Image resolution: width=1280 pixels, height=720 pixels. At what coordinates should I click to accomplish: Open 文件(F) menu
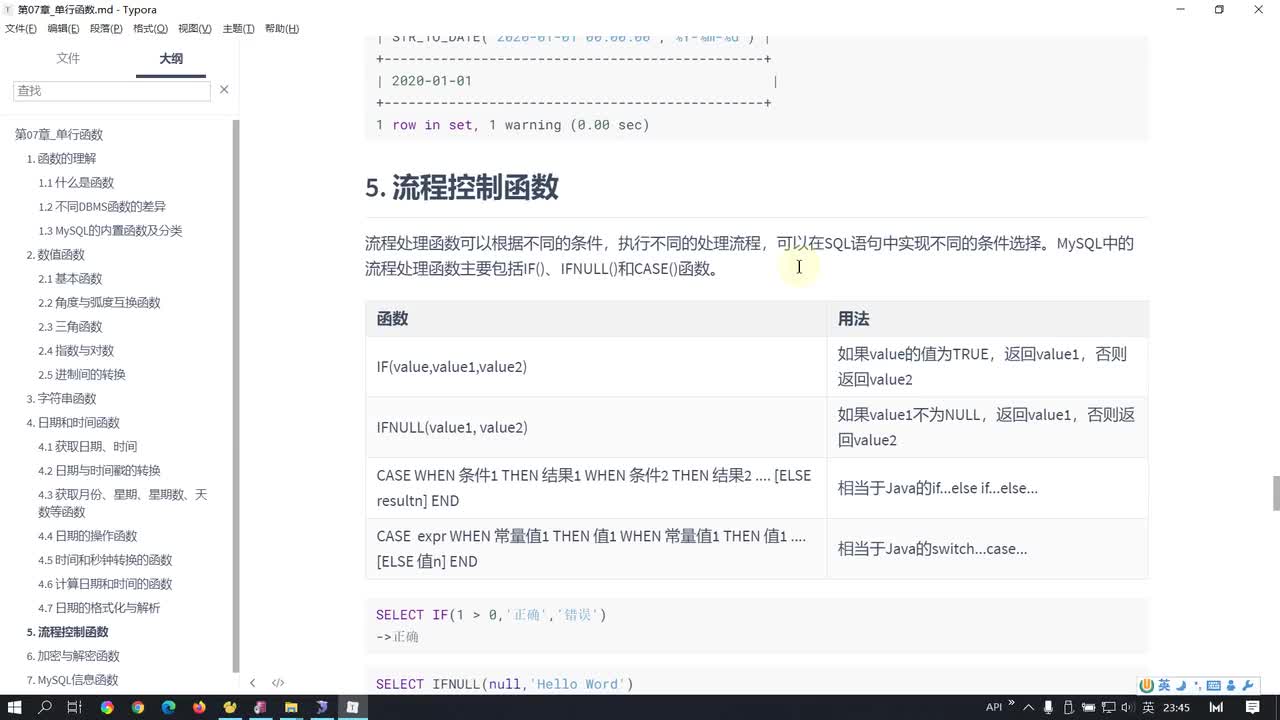point(21,29)
